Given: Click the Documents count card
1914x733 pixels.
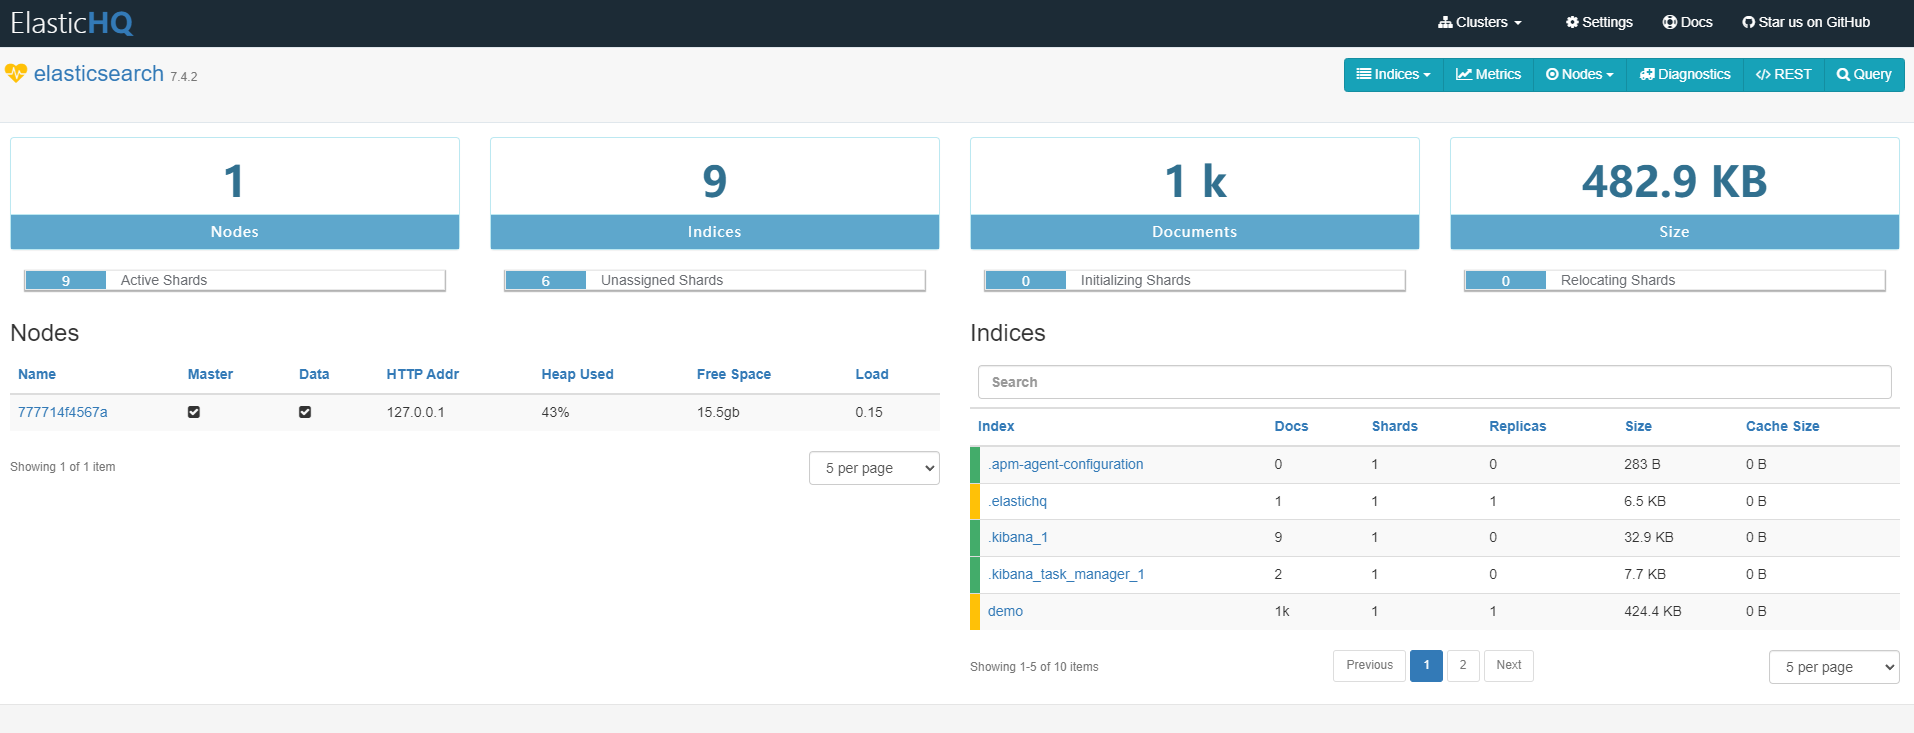Looking at the screenshot, I should click(1195, 193).
